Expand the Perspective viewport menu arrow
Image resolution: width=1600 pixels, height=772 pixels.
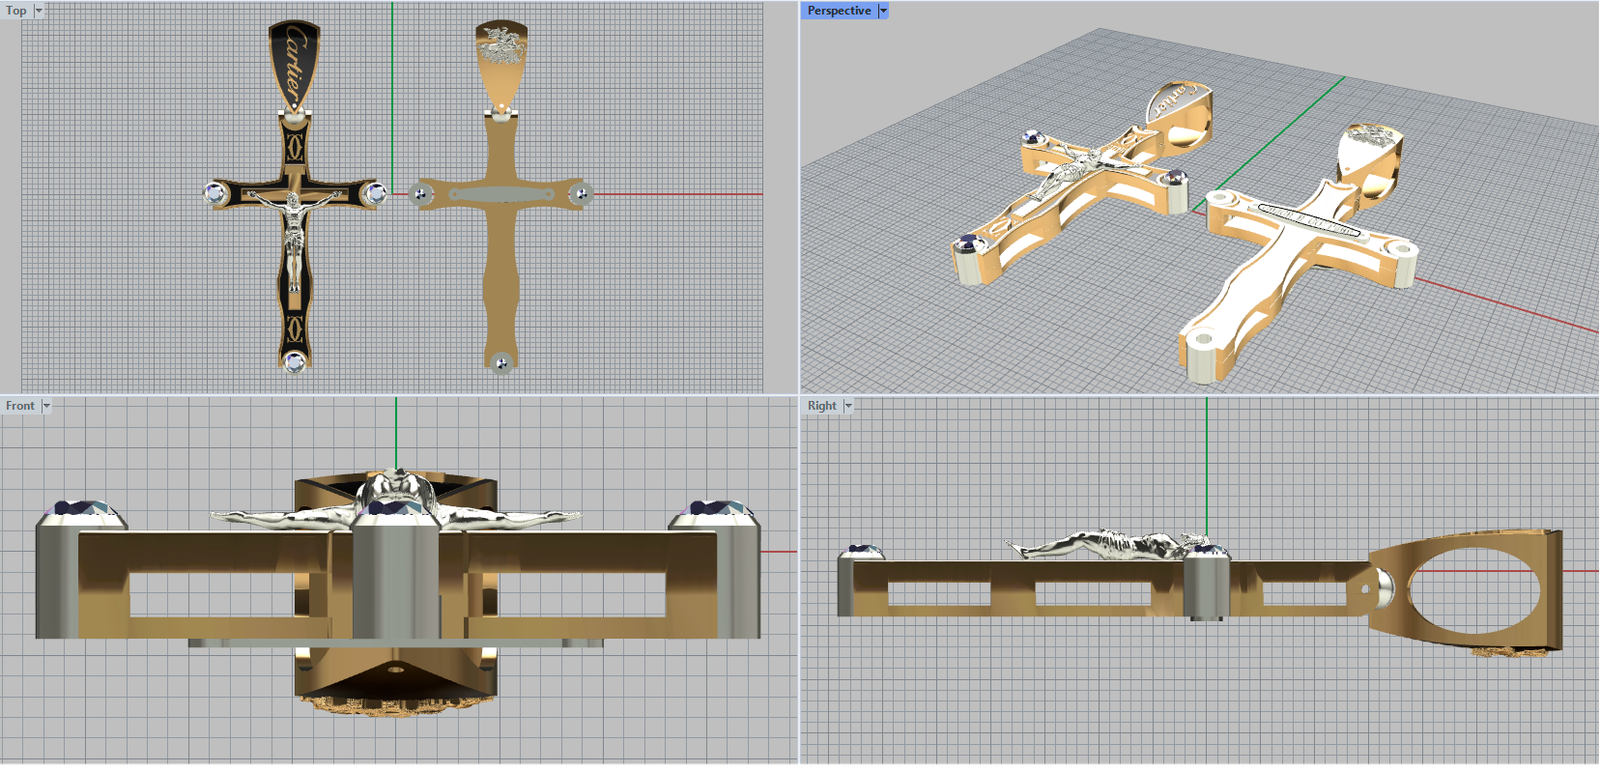pyautogui.click(x=883, y=10)
